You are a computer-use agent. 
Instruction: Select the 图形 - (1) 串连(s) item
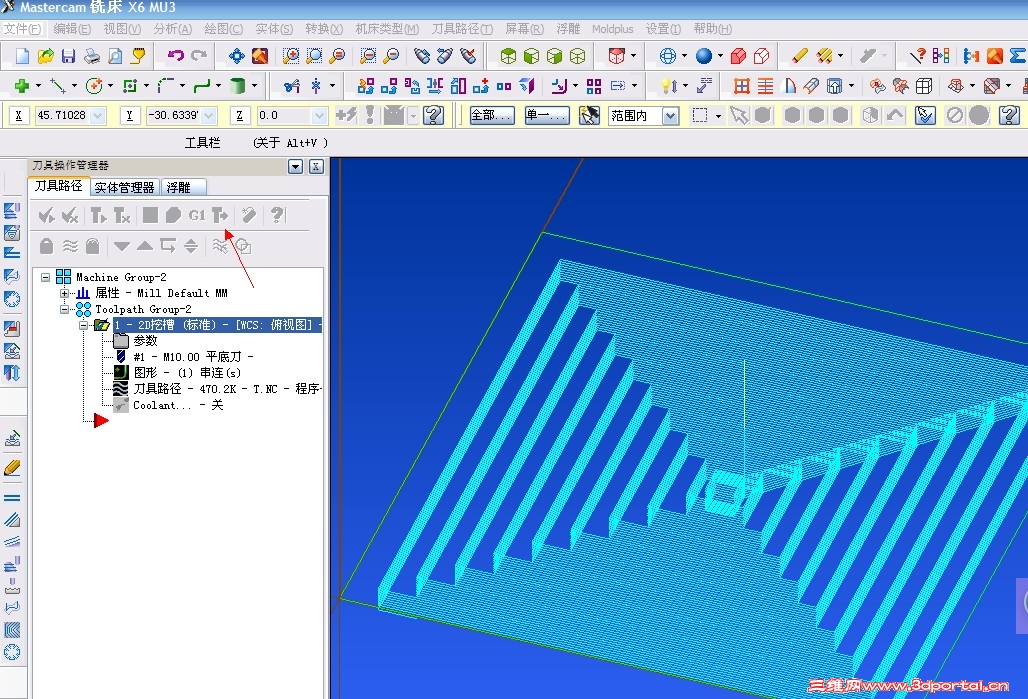(188, 372)
